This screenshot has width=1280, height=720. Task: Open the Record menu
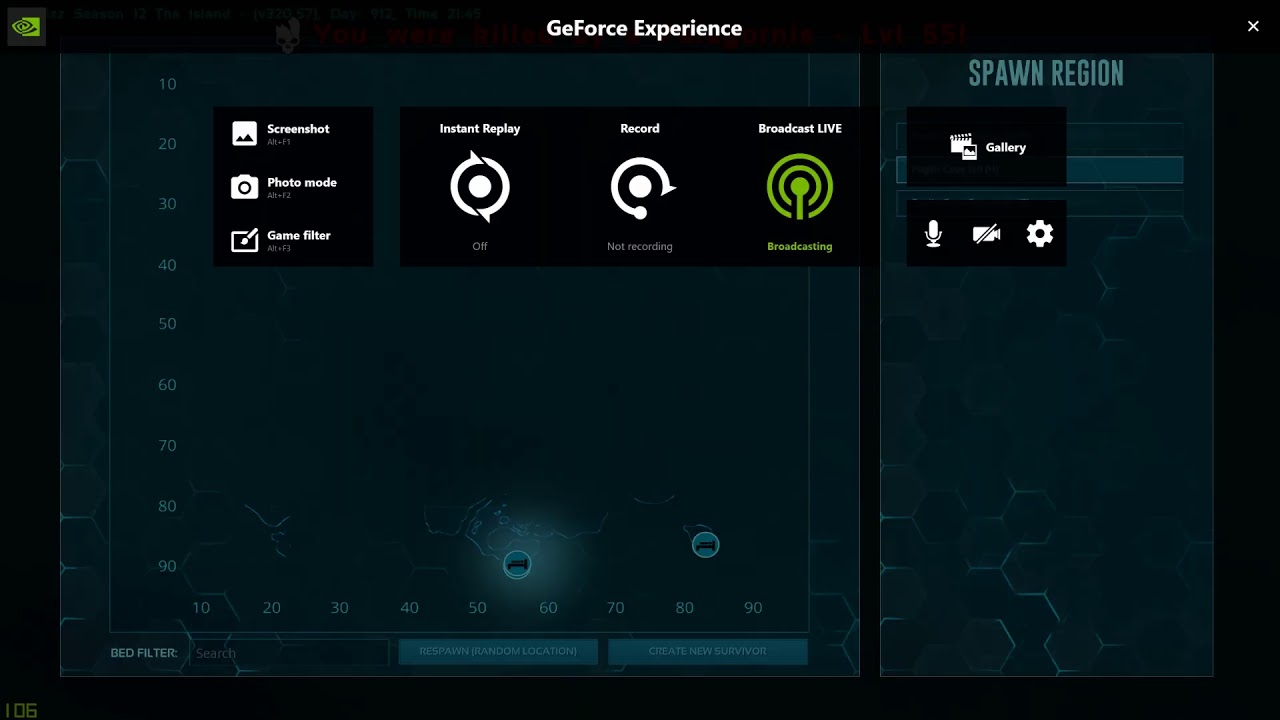click(x=640, y=187)
